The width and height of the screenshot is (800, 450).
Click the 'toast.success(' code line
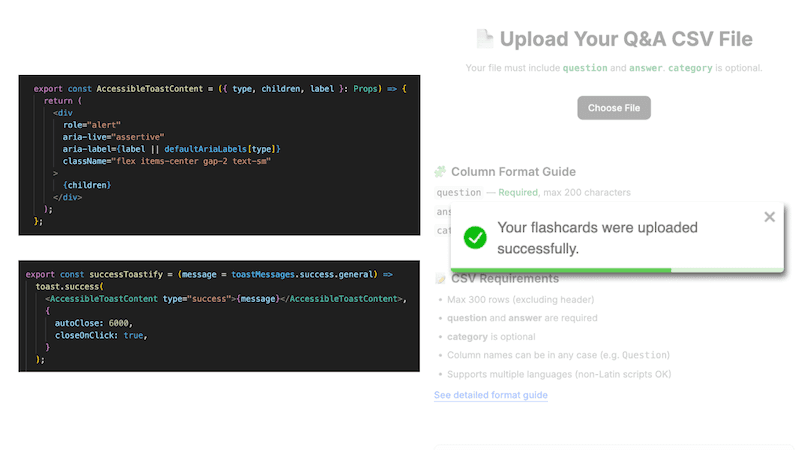pyautogui.click(x=69, y=287)
